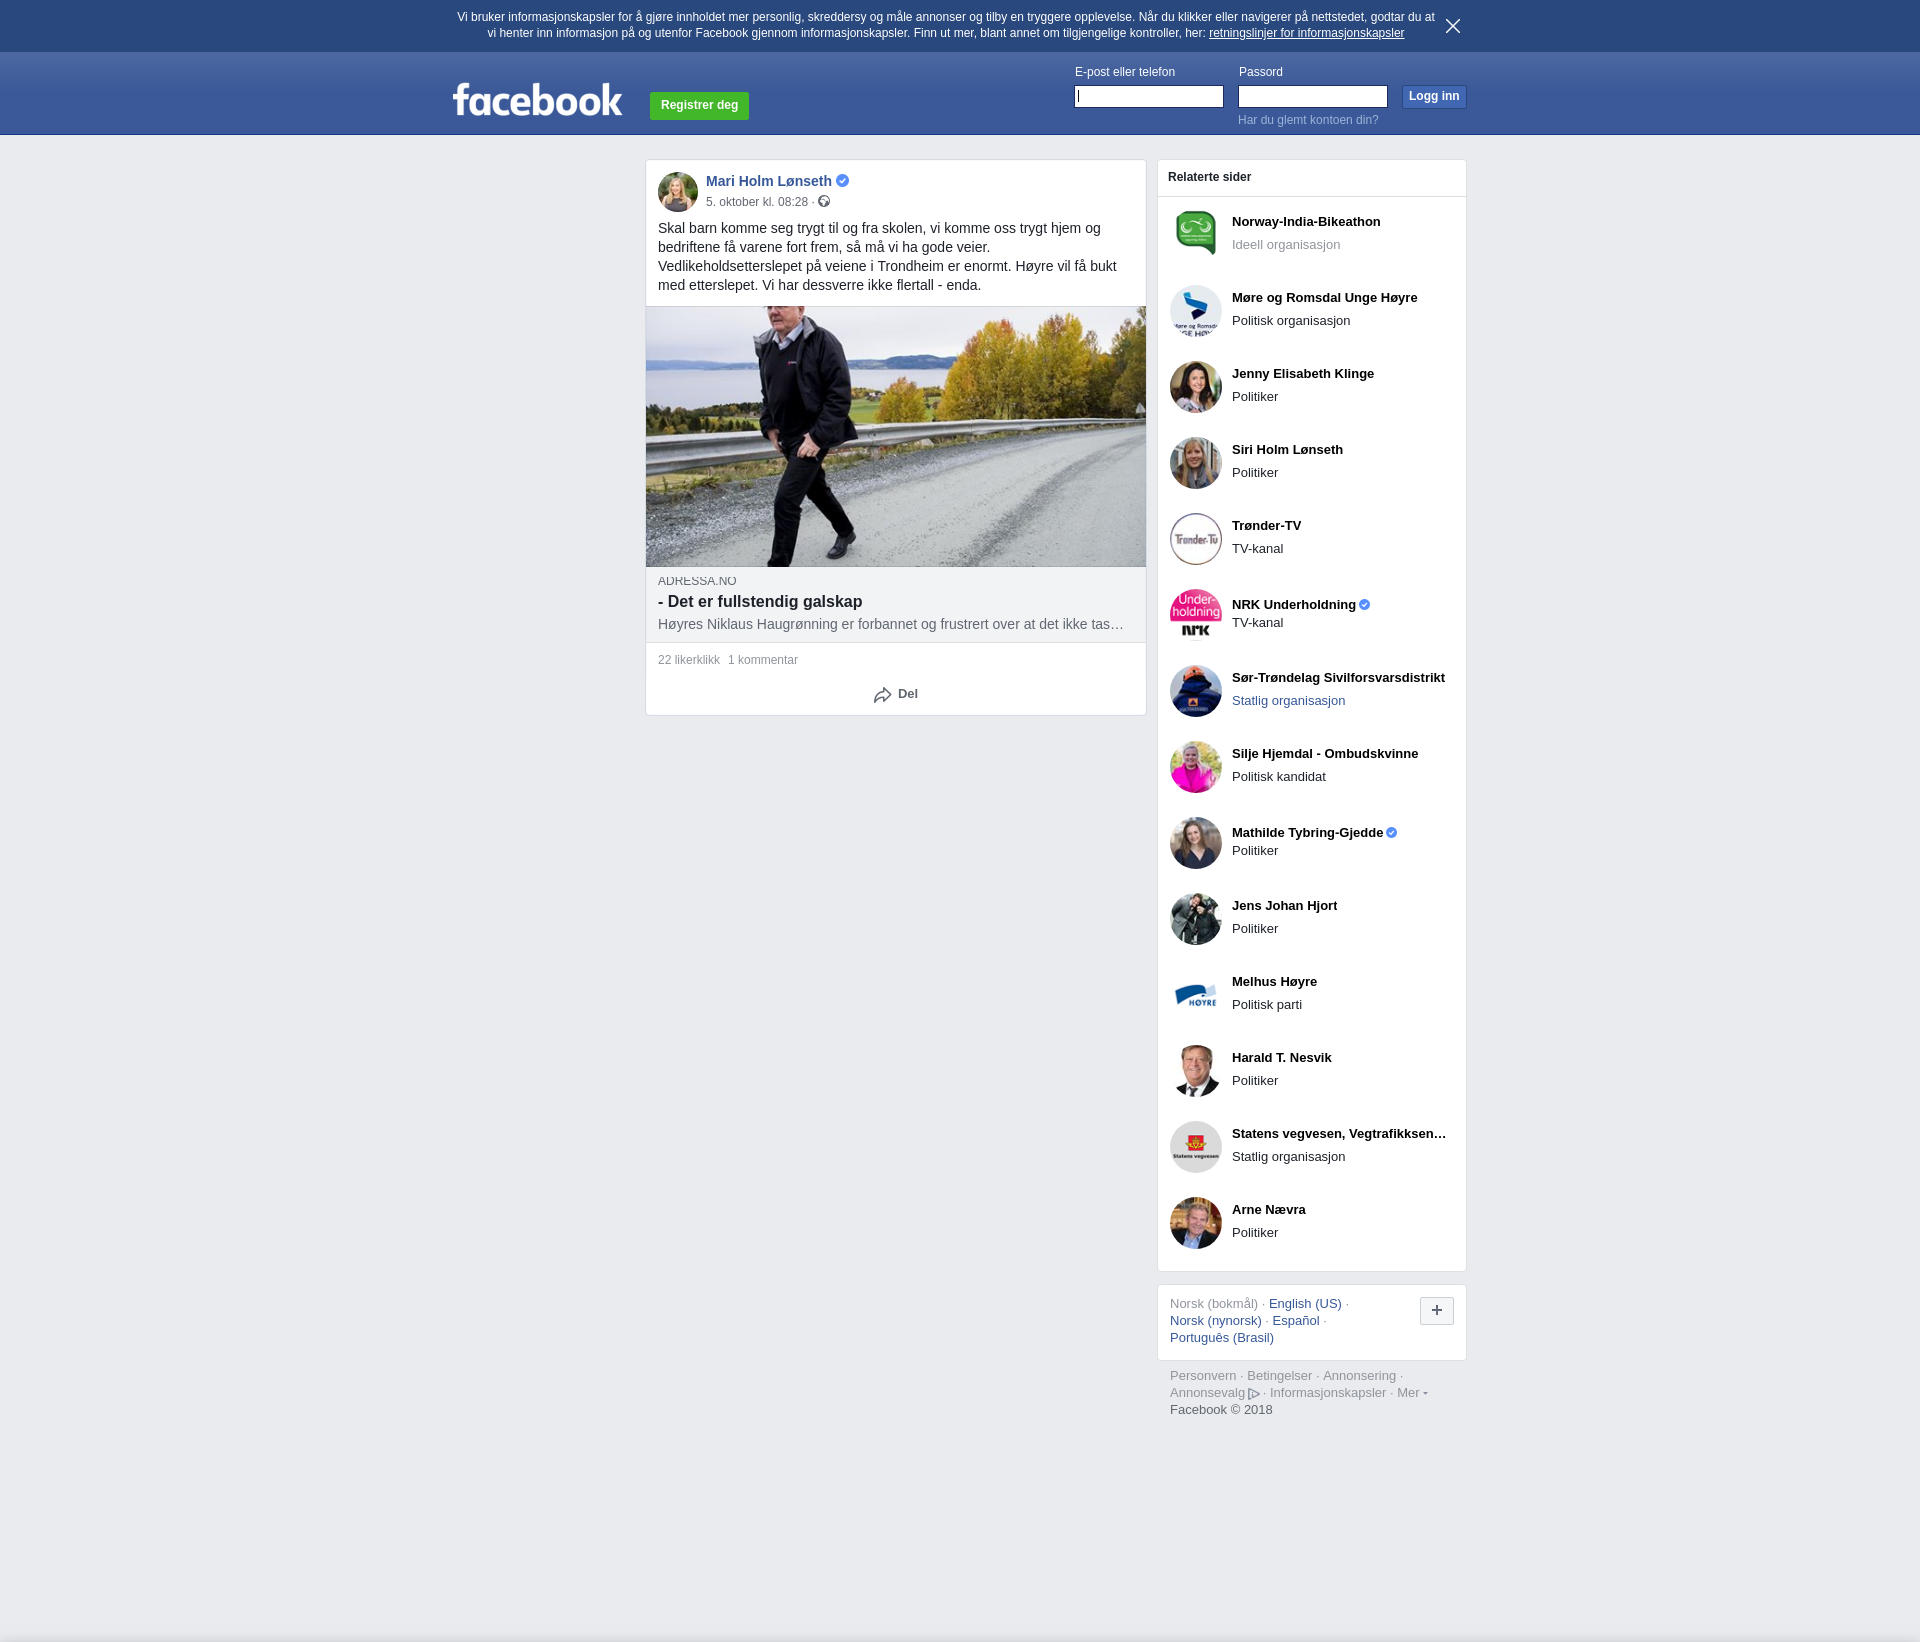Open the Mer footer dropdown
Viewport: 1920px width, 1642px height.
pyautogui.click(x=1411, y=1393)
